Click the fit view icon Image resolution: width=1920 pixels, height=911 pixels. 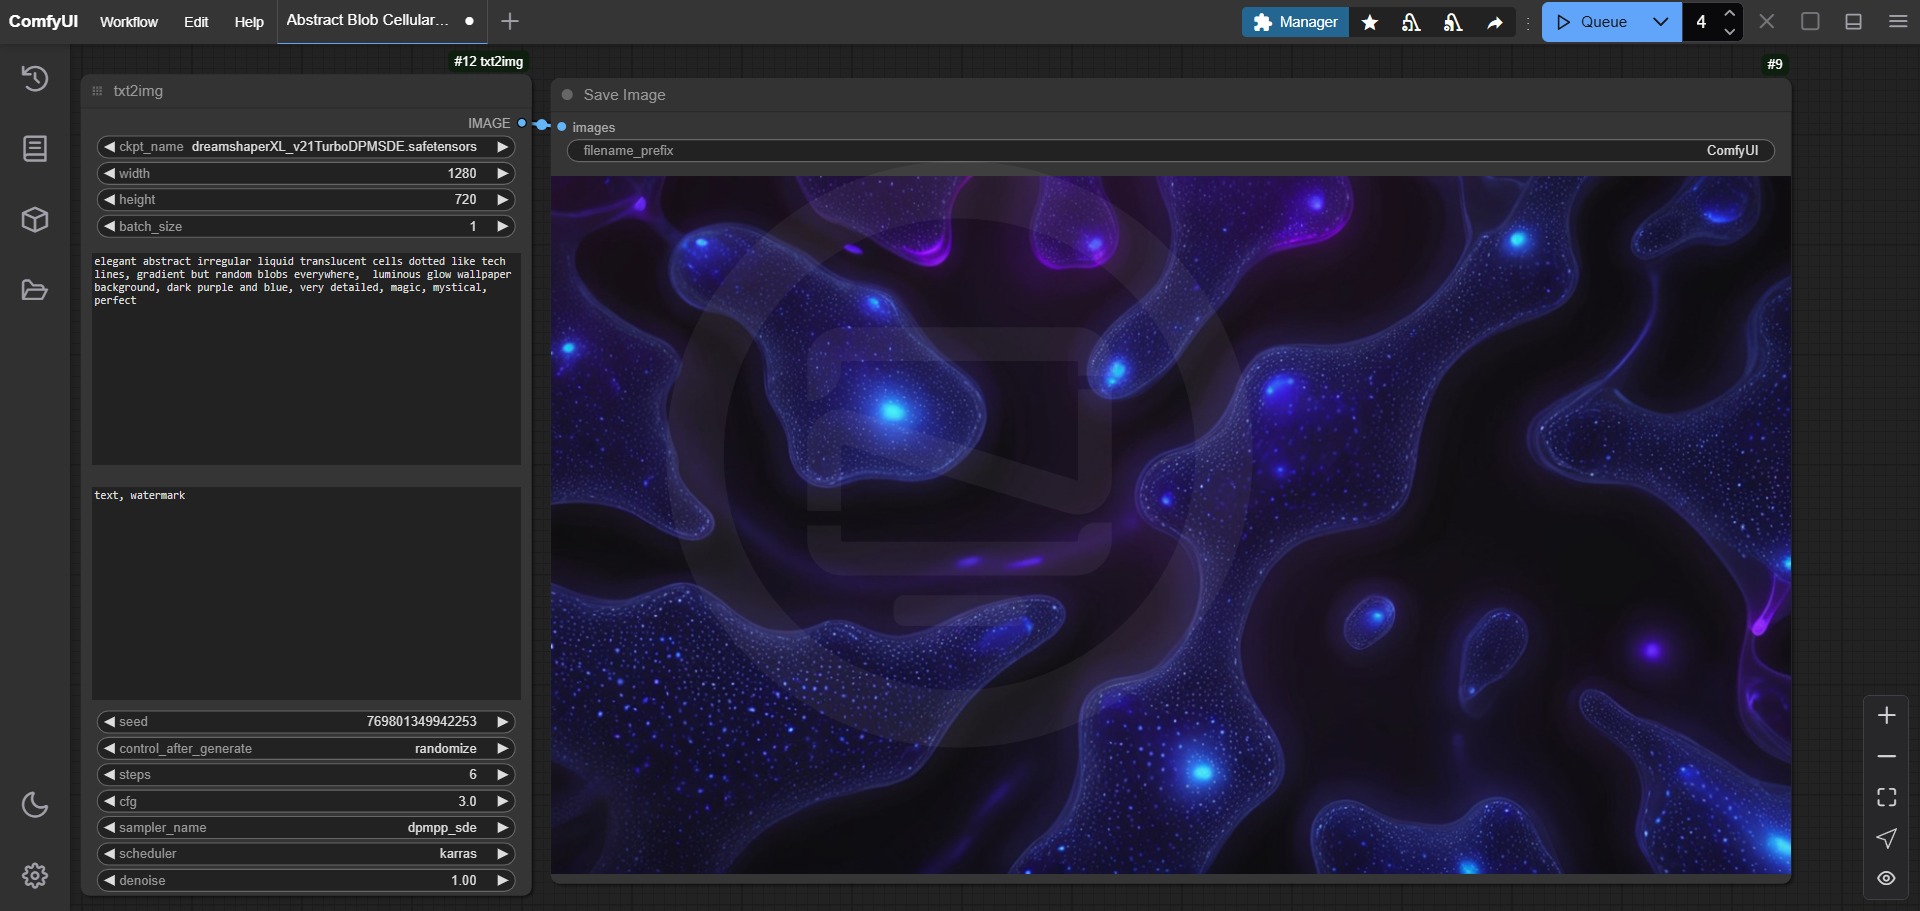[1886, 797]
